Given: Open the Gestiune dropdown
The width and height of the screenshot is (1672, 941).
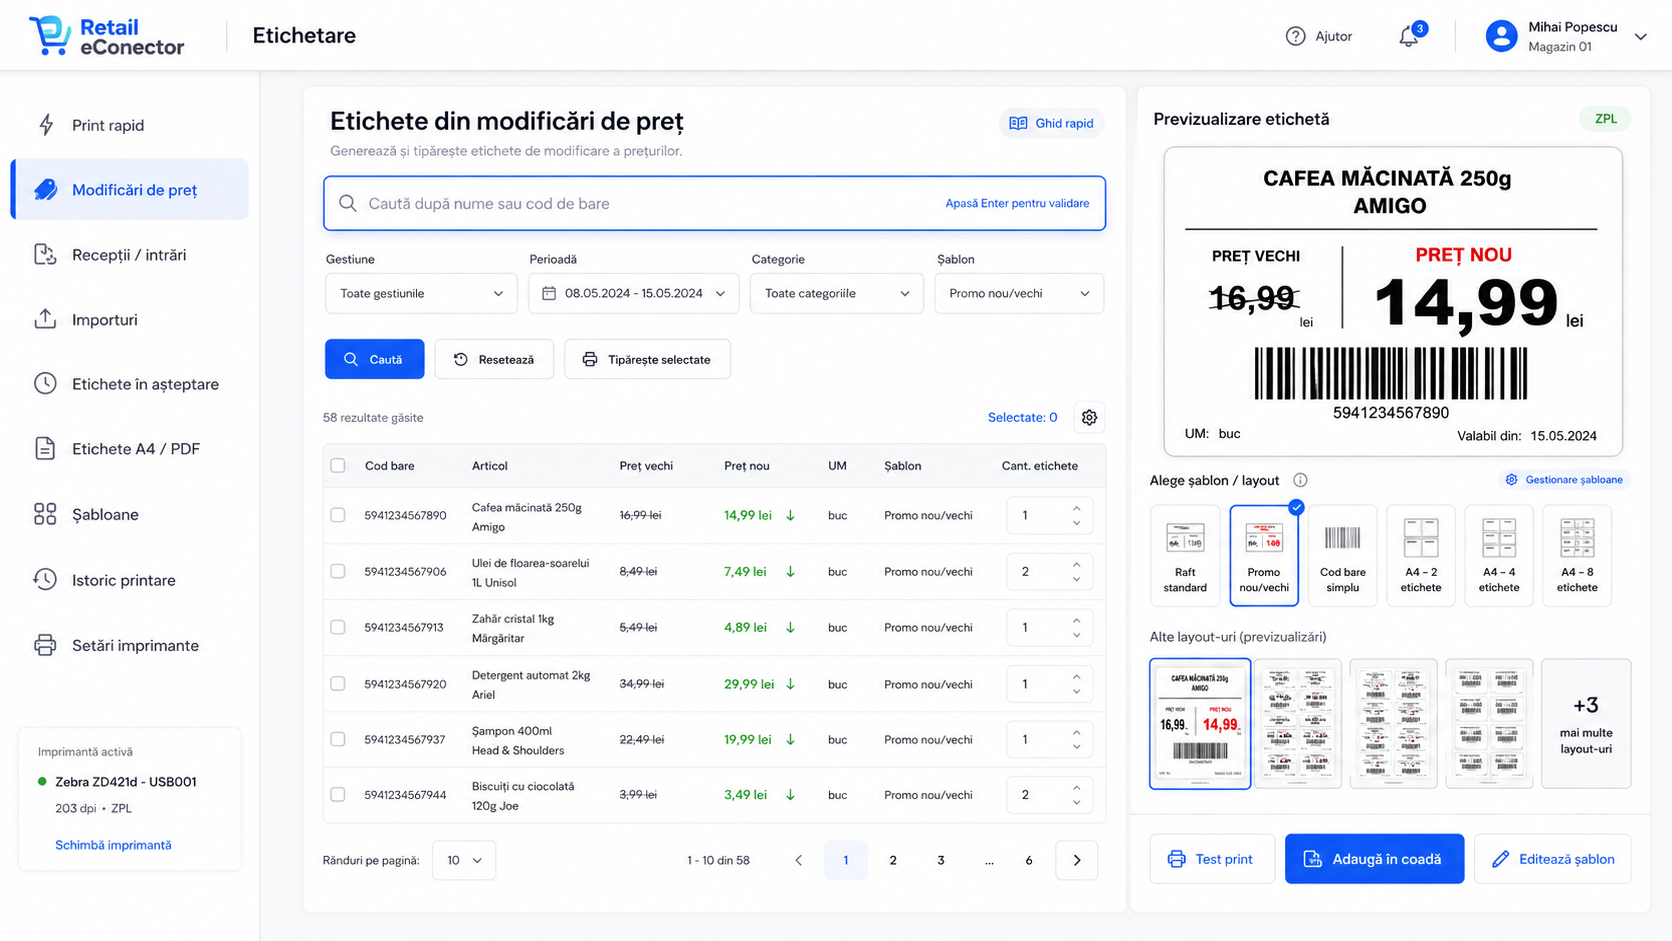Looking at the screenshot, I should [421, 293].
